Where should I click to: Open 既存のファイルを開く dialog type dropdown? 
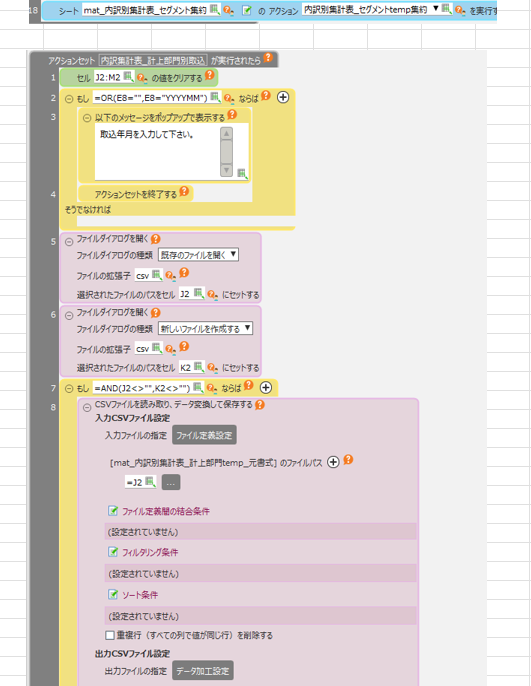198,255
